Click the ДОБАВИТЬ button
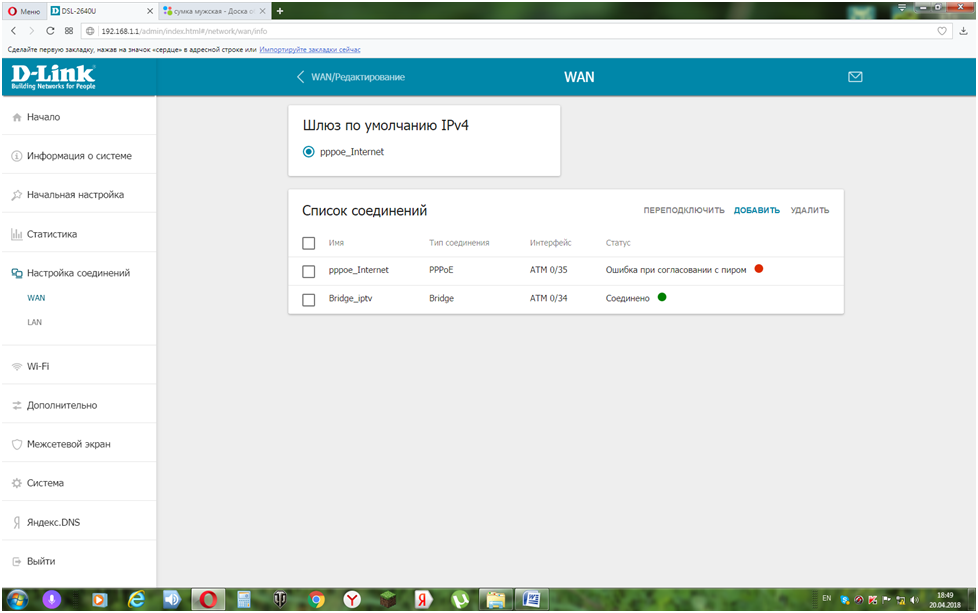The height and width of the screenshot is (613, 978). tap(757, 210)
